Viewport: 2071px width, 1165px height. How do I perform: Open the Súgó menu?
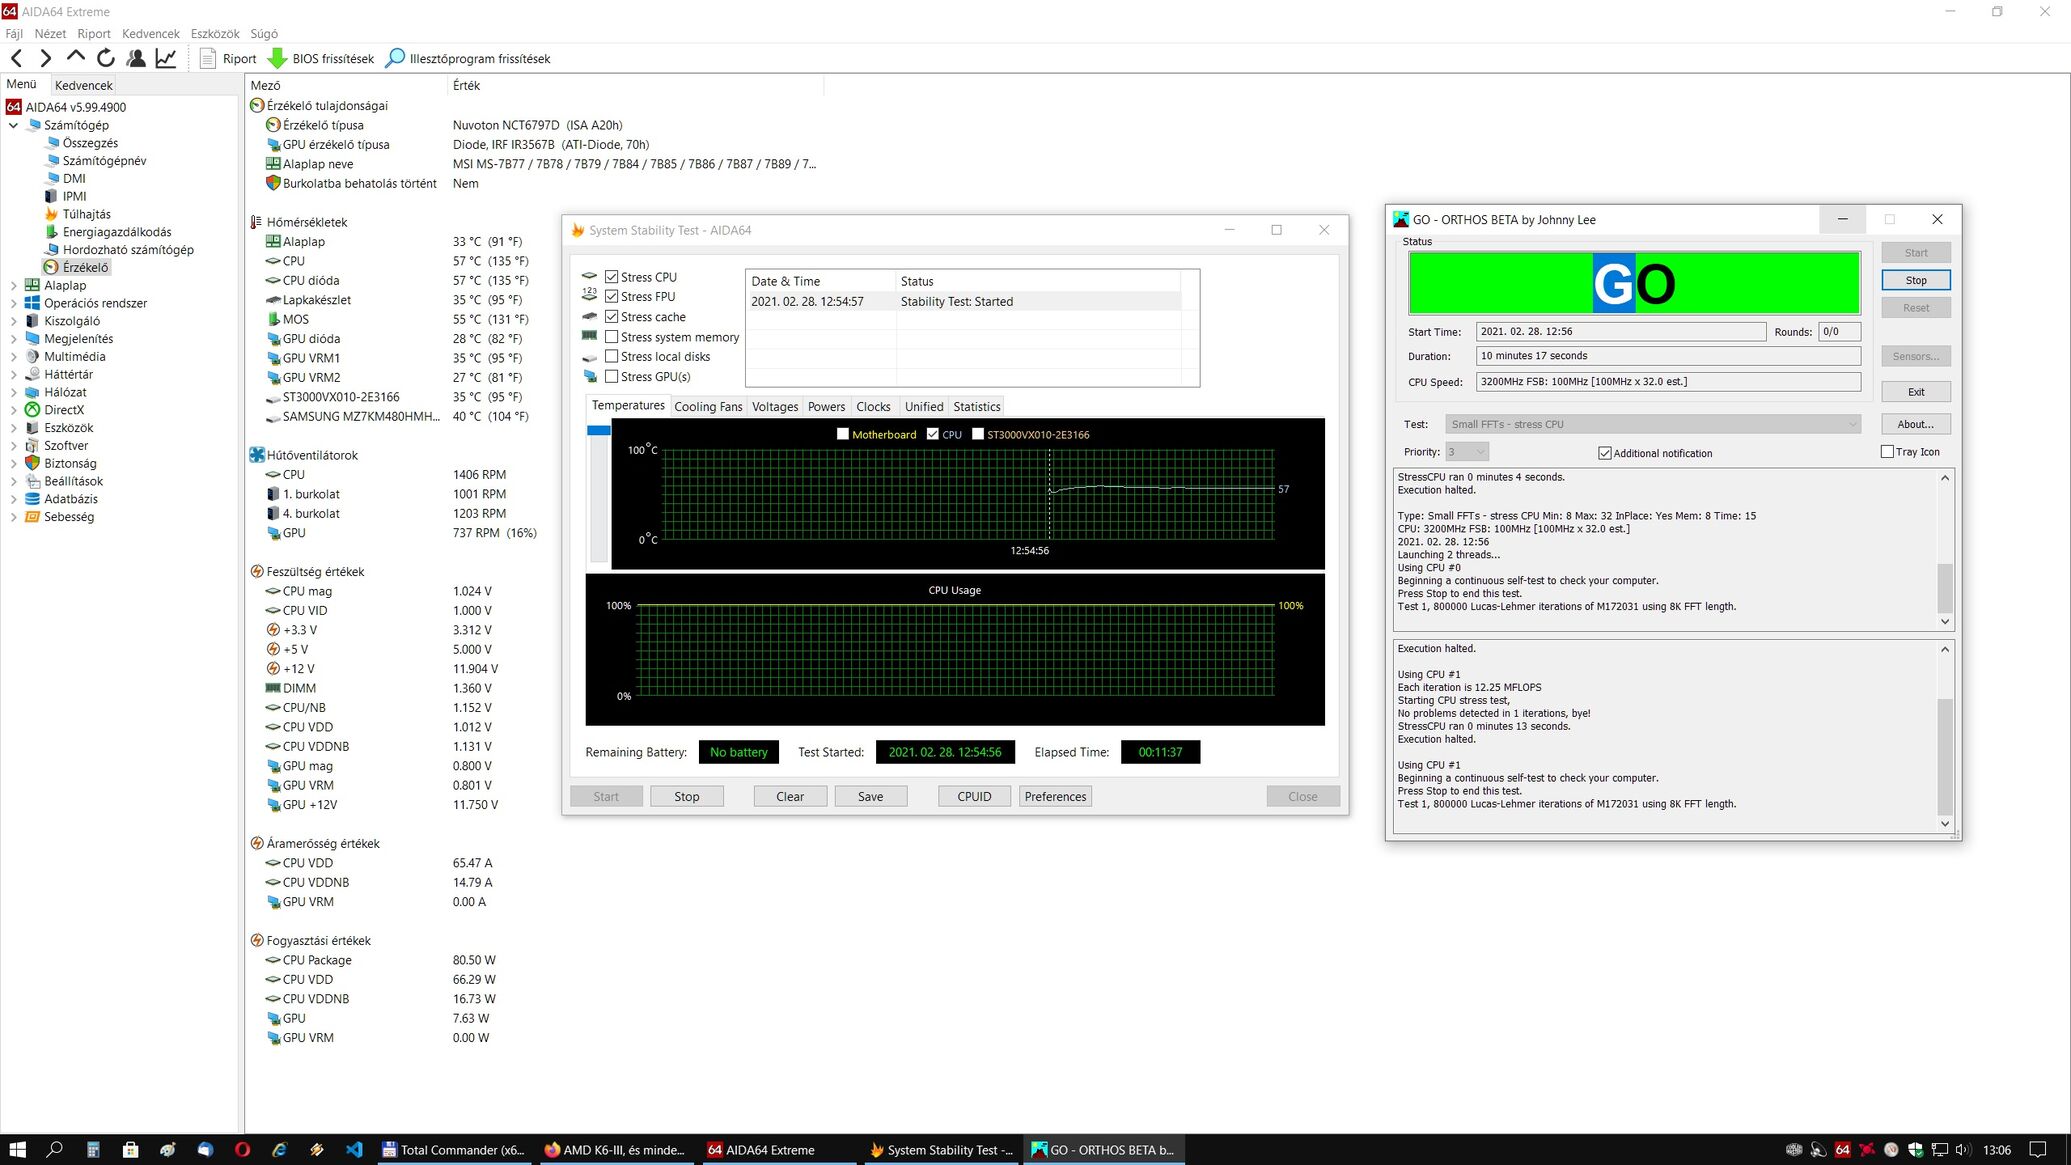pyautogui.click(x=264, y=33)
